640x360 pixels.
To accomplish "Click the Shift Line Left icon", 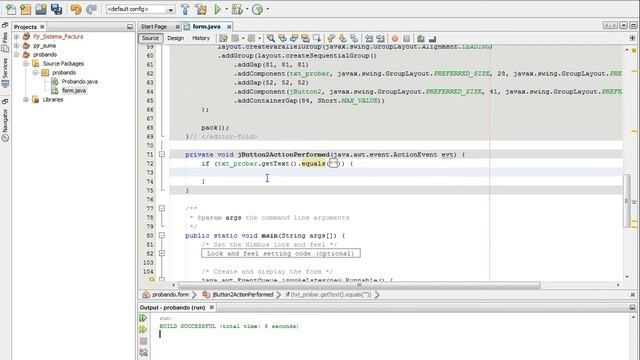I will [x=369, y=38].
